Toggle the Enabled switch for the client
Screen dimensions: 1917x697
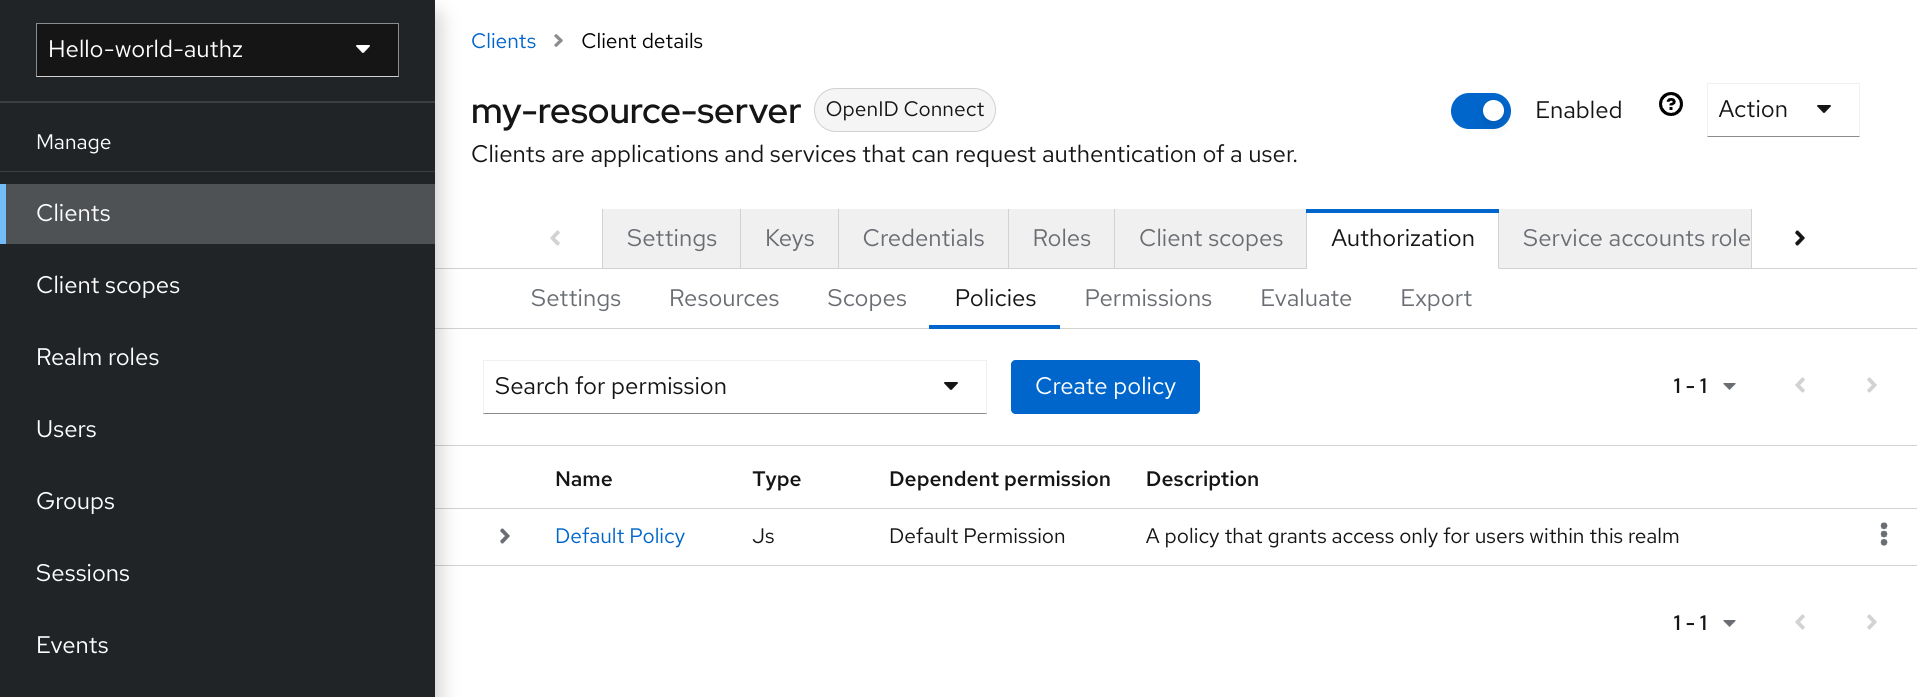tap(1480, 110)
